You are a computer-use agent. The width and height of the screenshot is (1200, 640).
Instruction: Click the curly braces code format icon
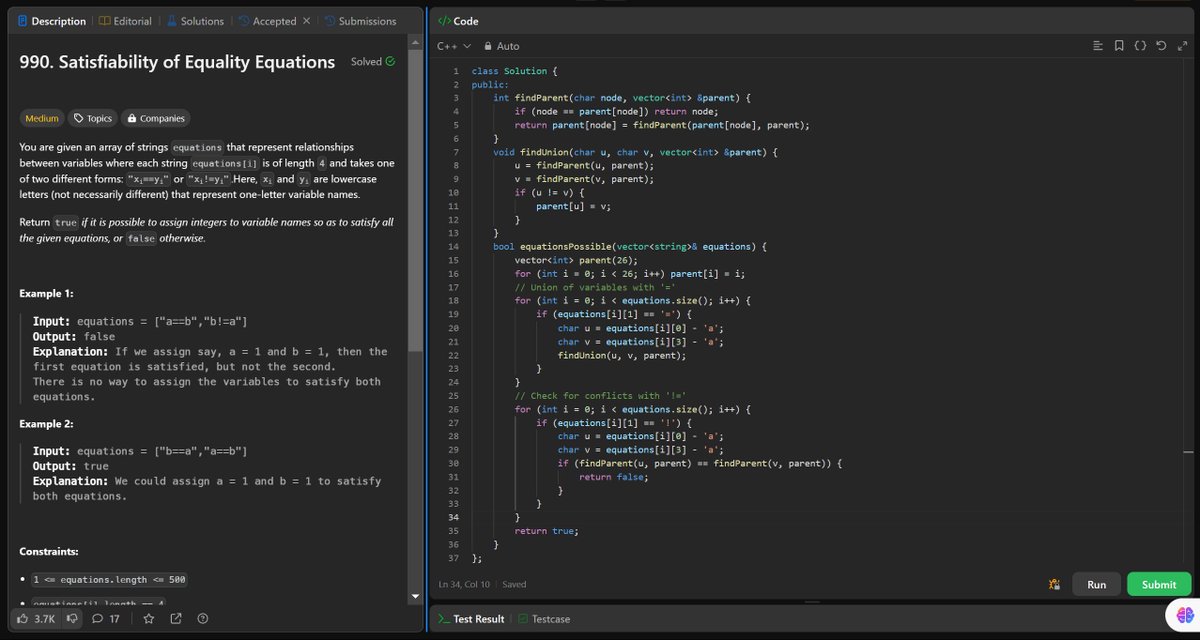point(1140,46)
